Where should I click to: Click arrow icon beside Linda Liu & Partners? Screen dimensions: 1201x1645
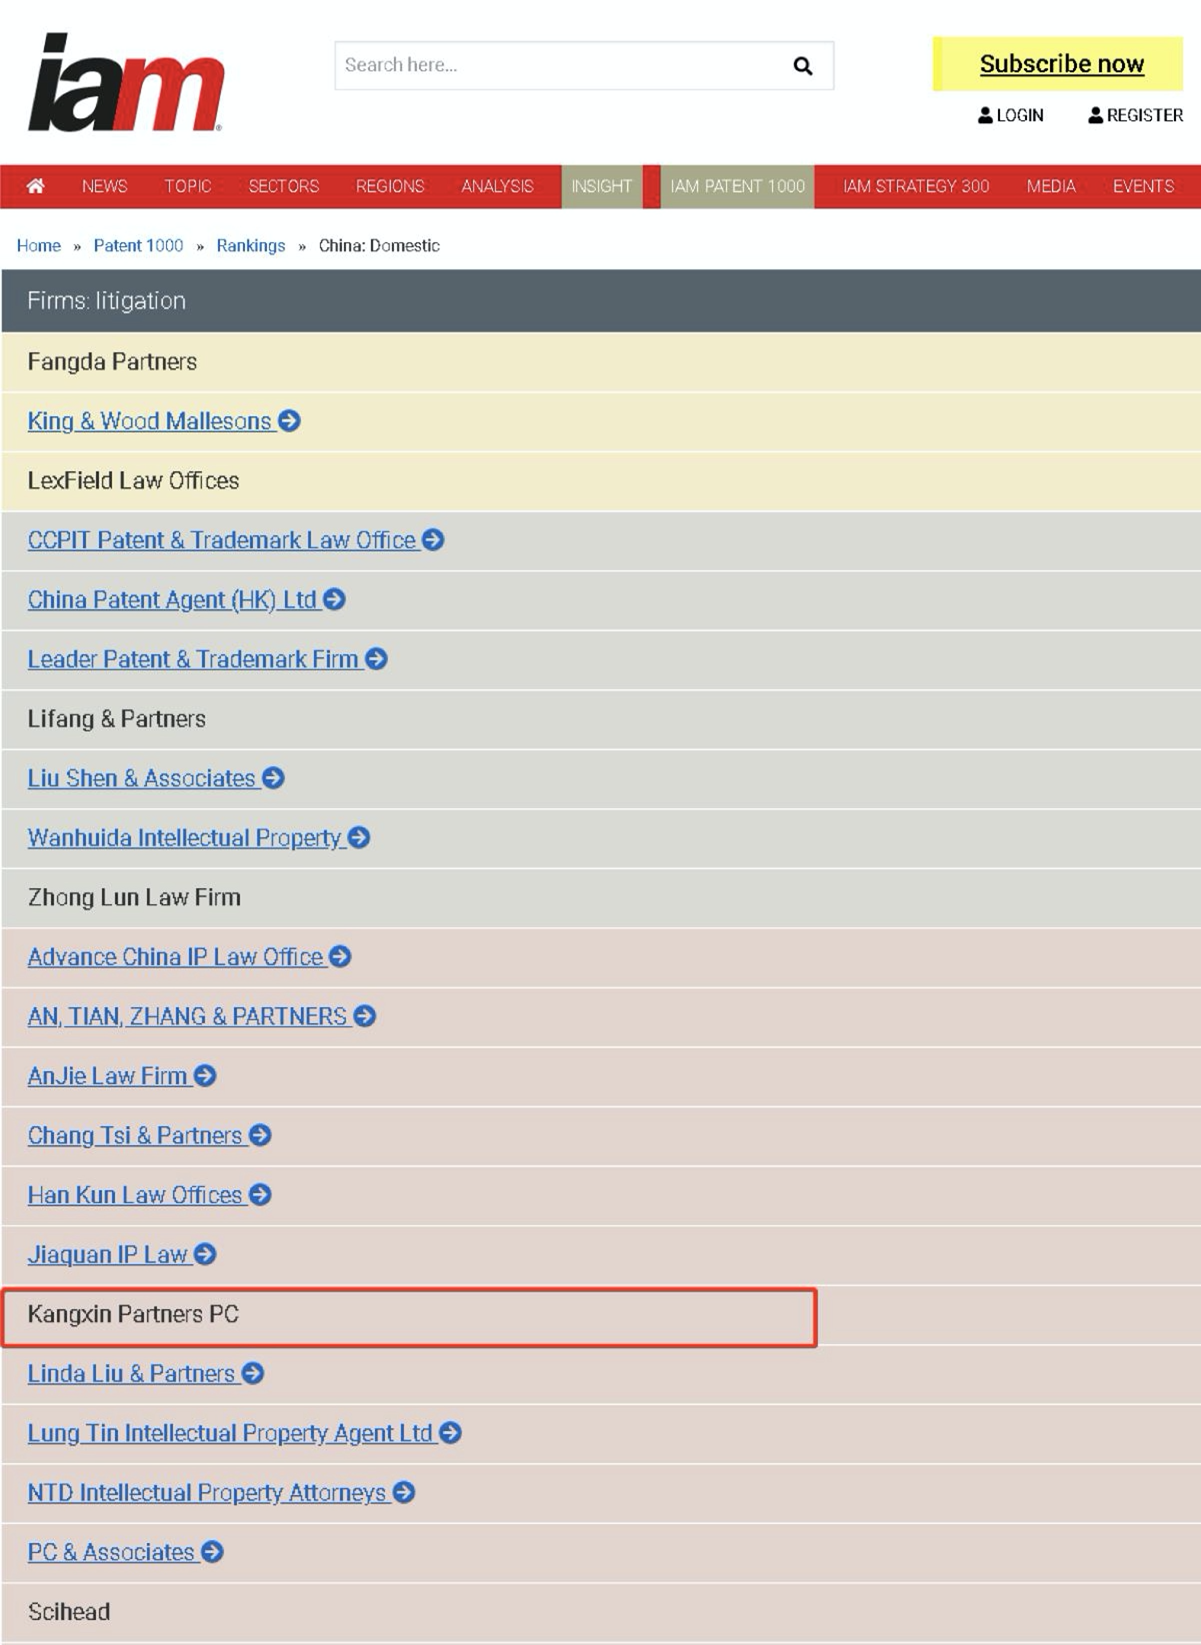click(253, 1373)
